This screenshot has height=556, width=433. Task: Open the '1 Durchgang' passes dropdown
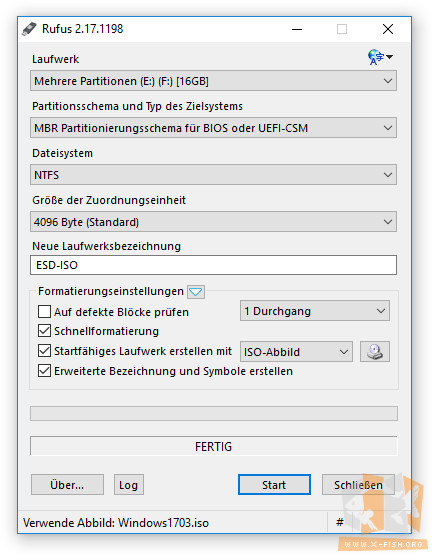click(315, 311)
